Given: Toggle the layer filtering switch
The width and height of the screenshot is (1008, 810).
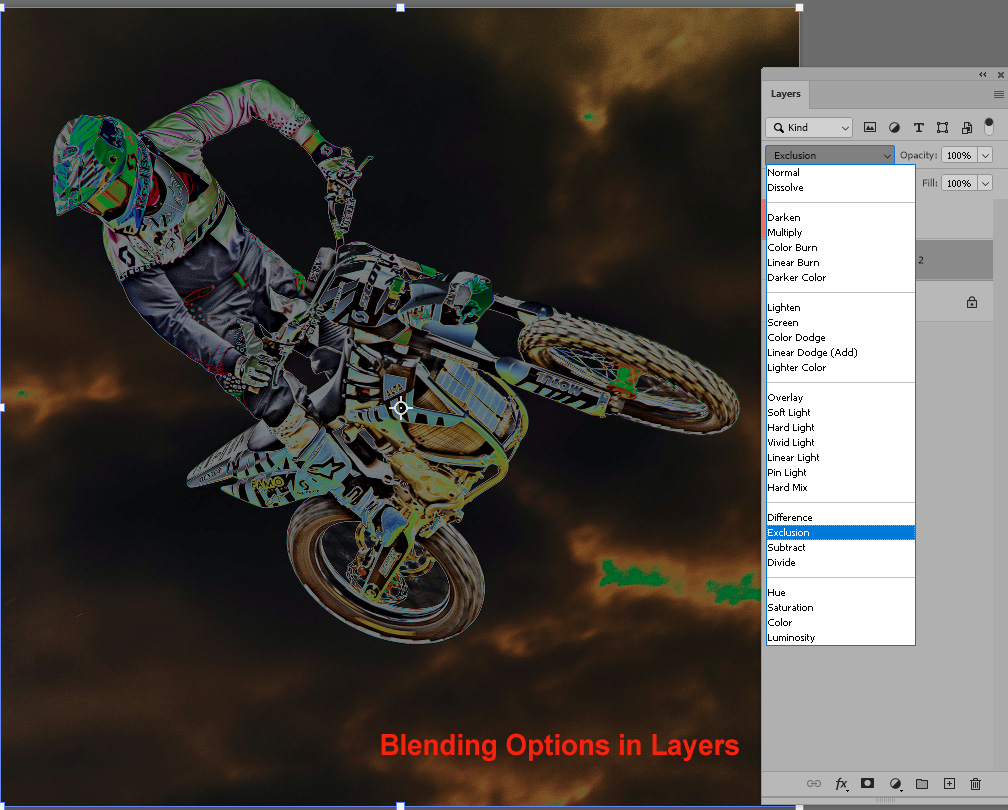Looking at the screenshot, I should click(989, 126).
